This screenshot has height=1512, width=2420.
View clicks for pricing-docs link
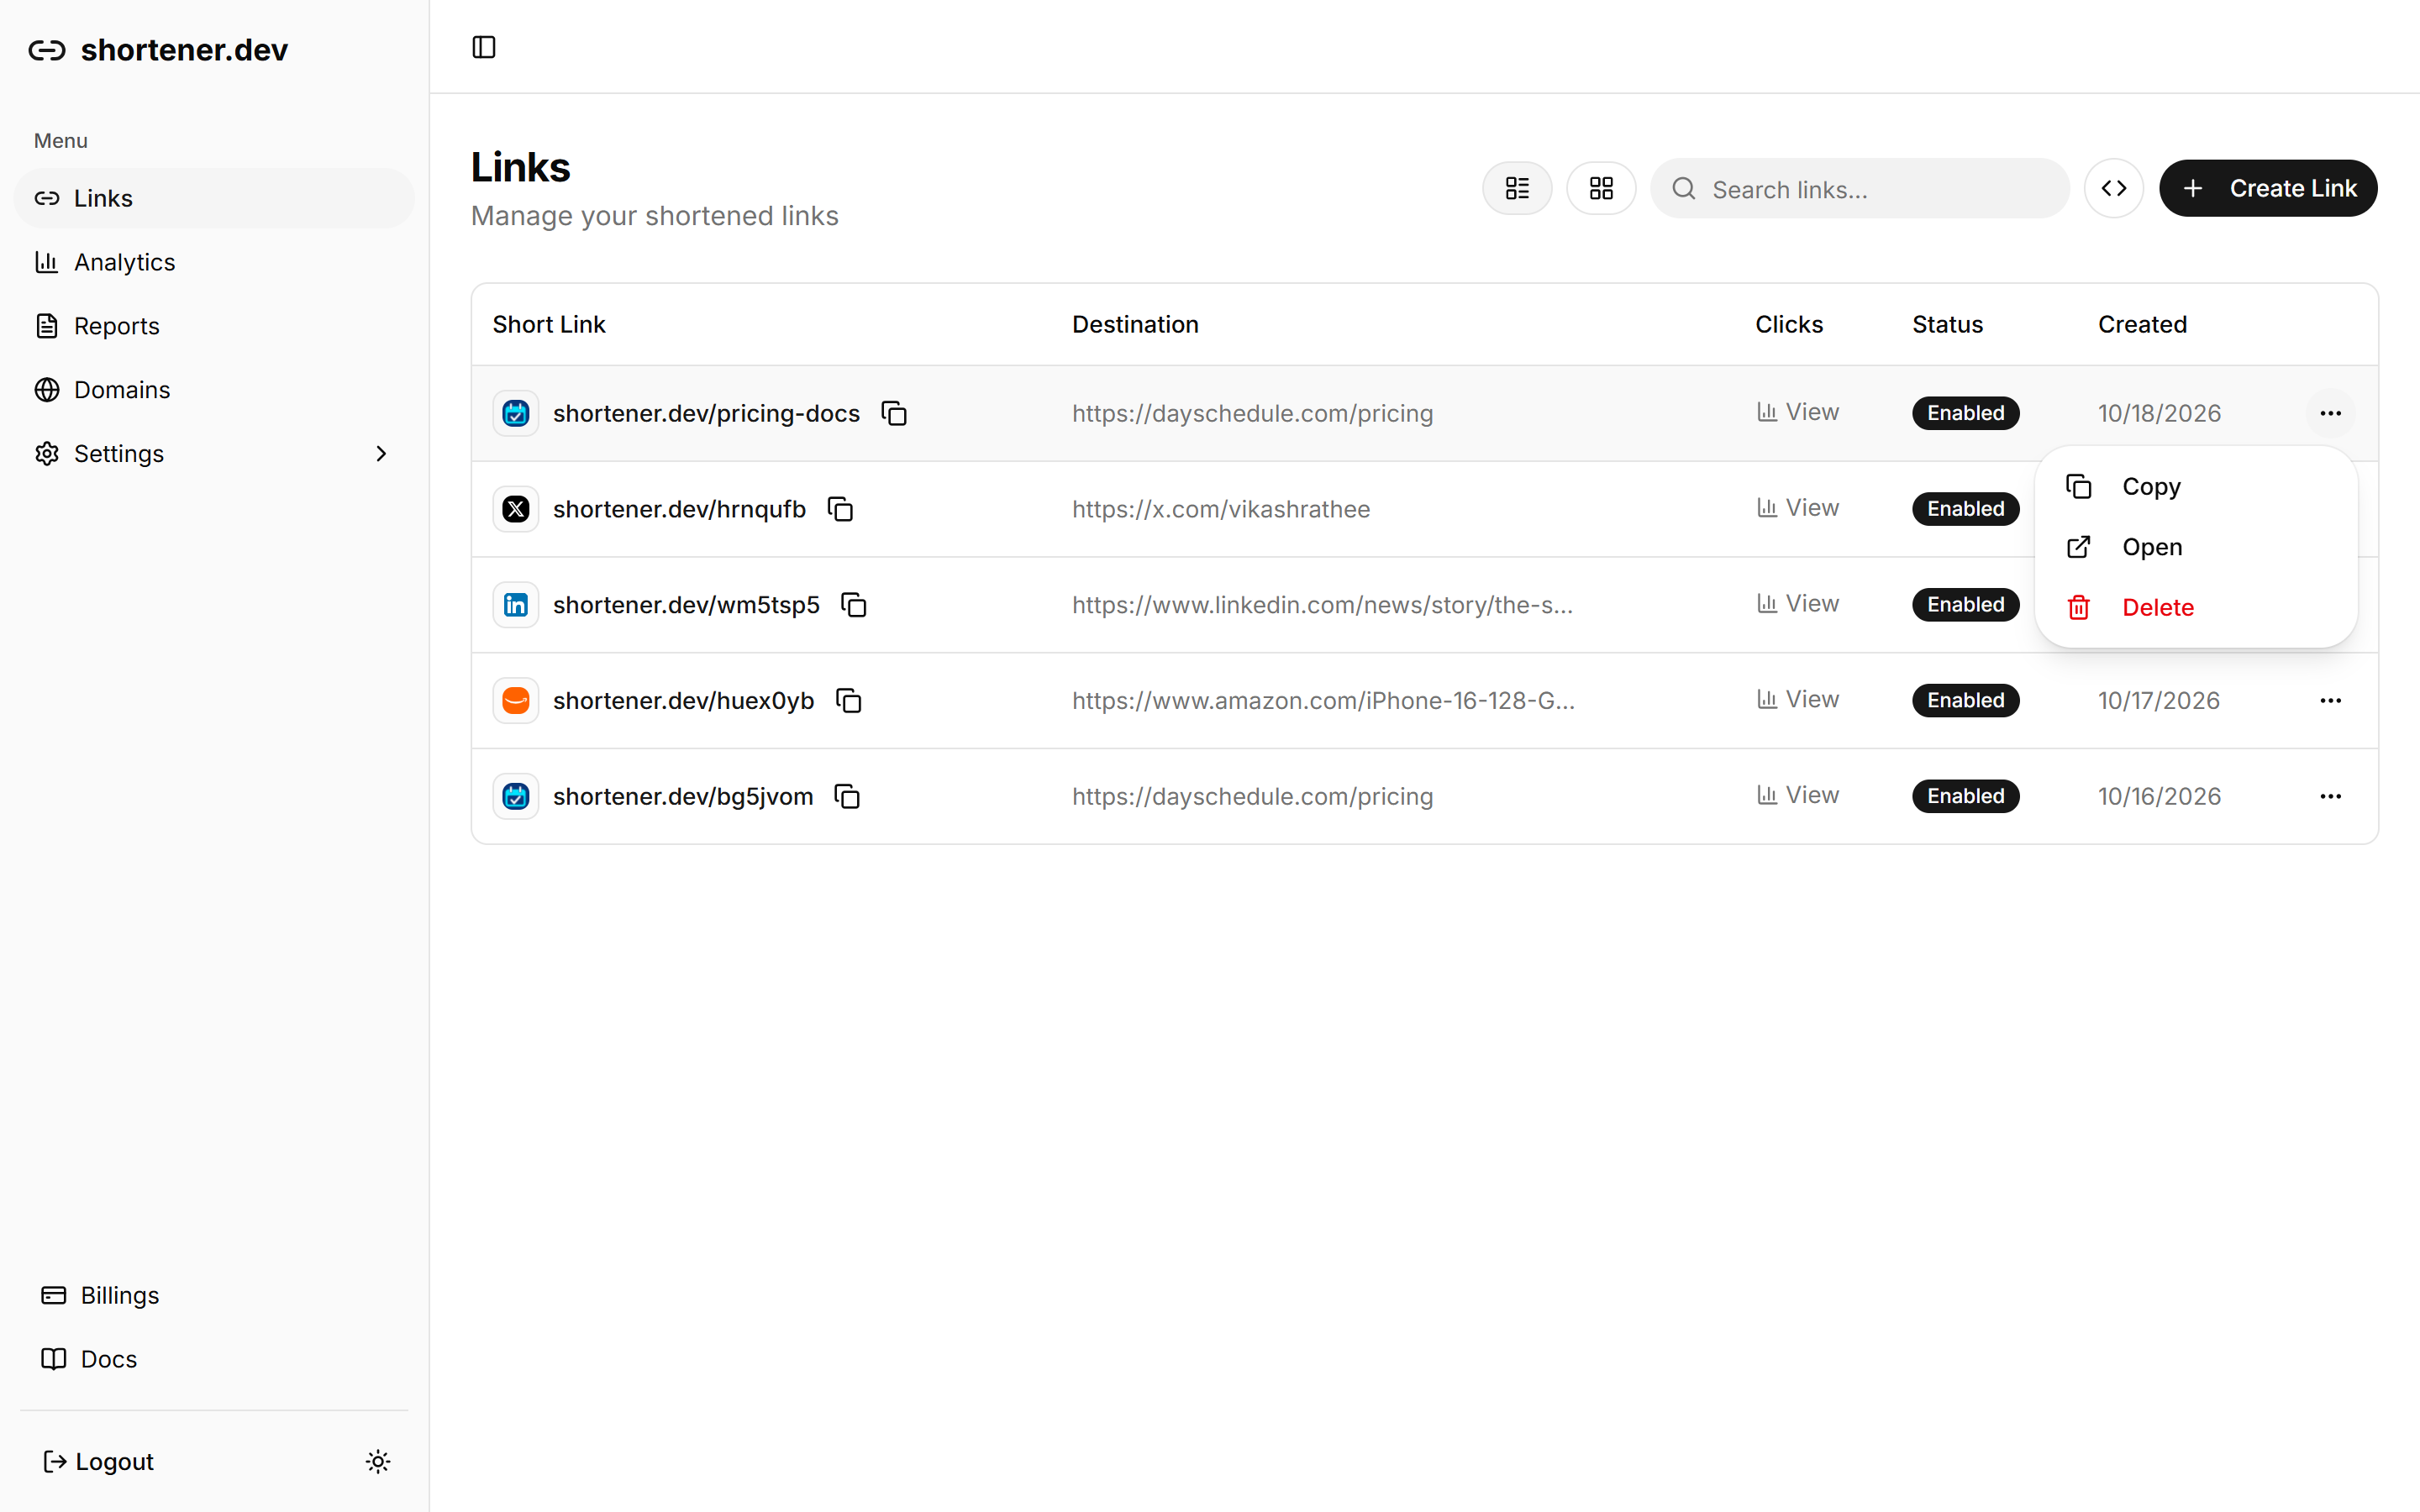(1798, 412)
